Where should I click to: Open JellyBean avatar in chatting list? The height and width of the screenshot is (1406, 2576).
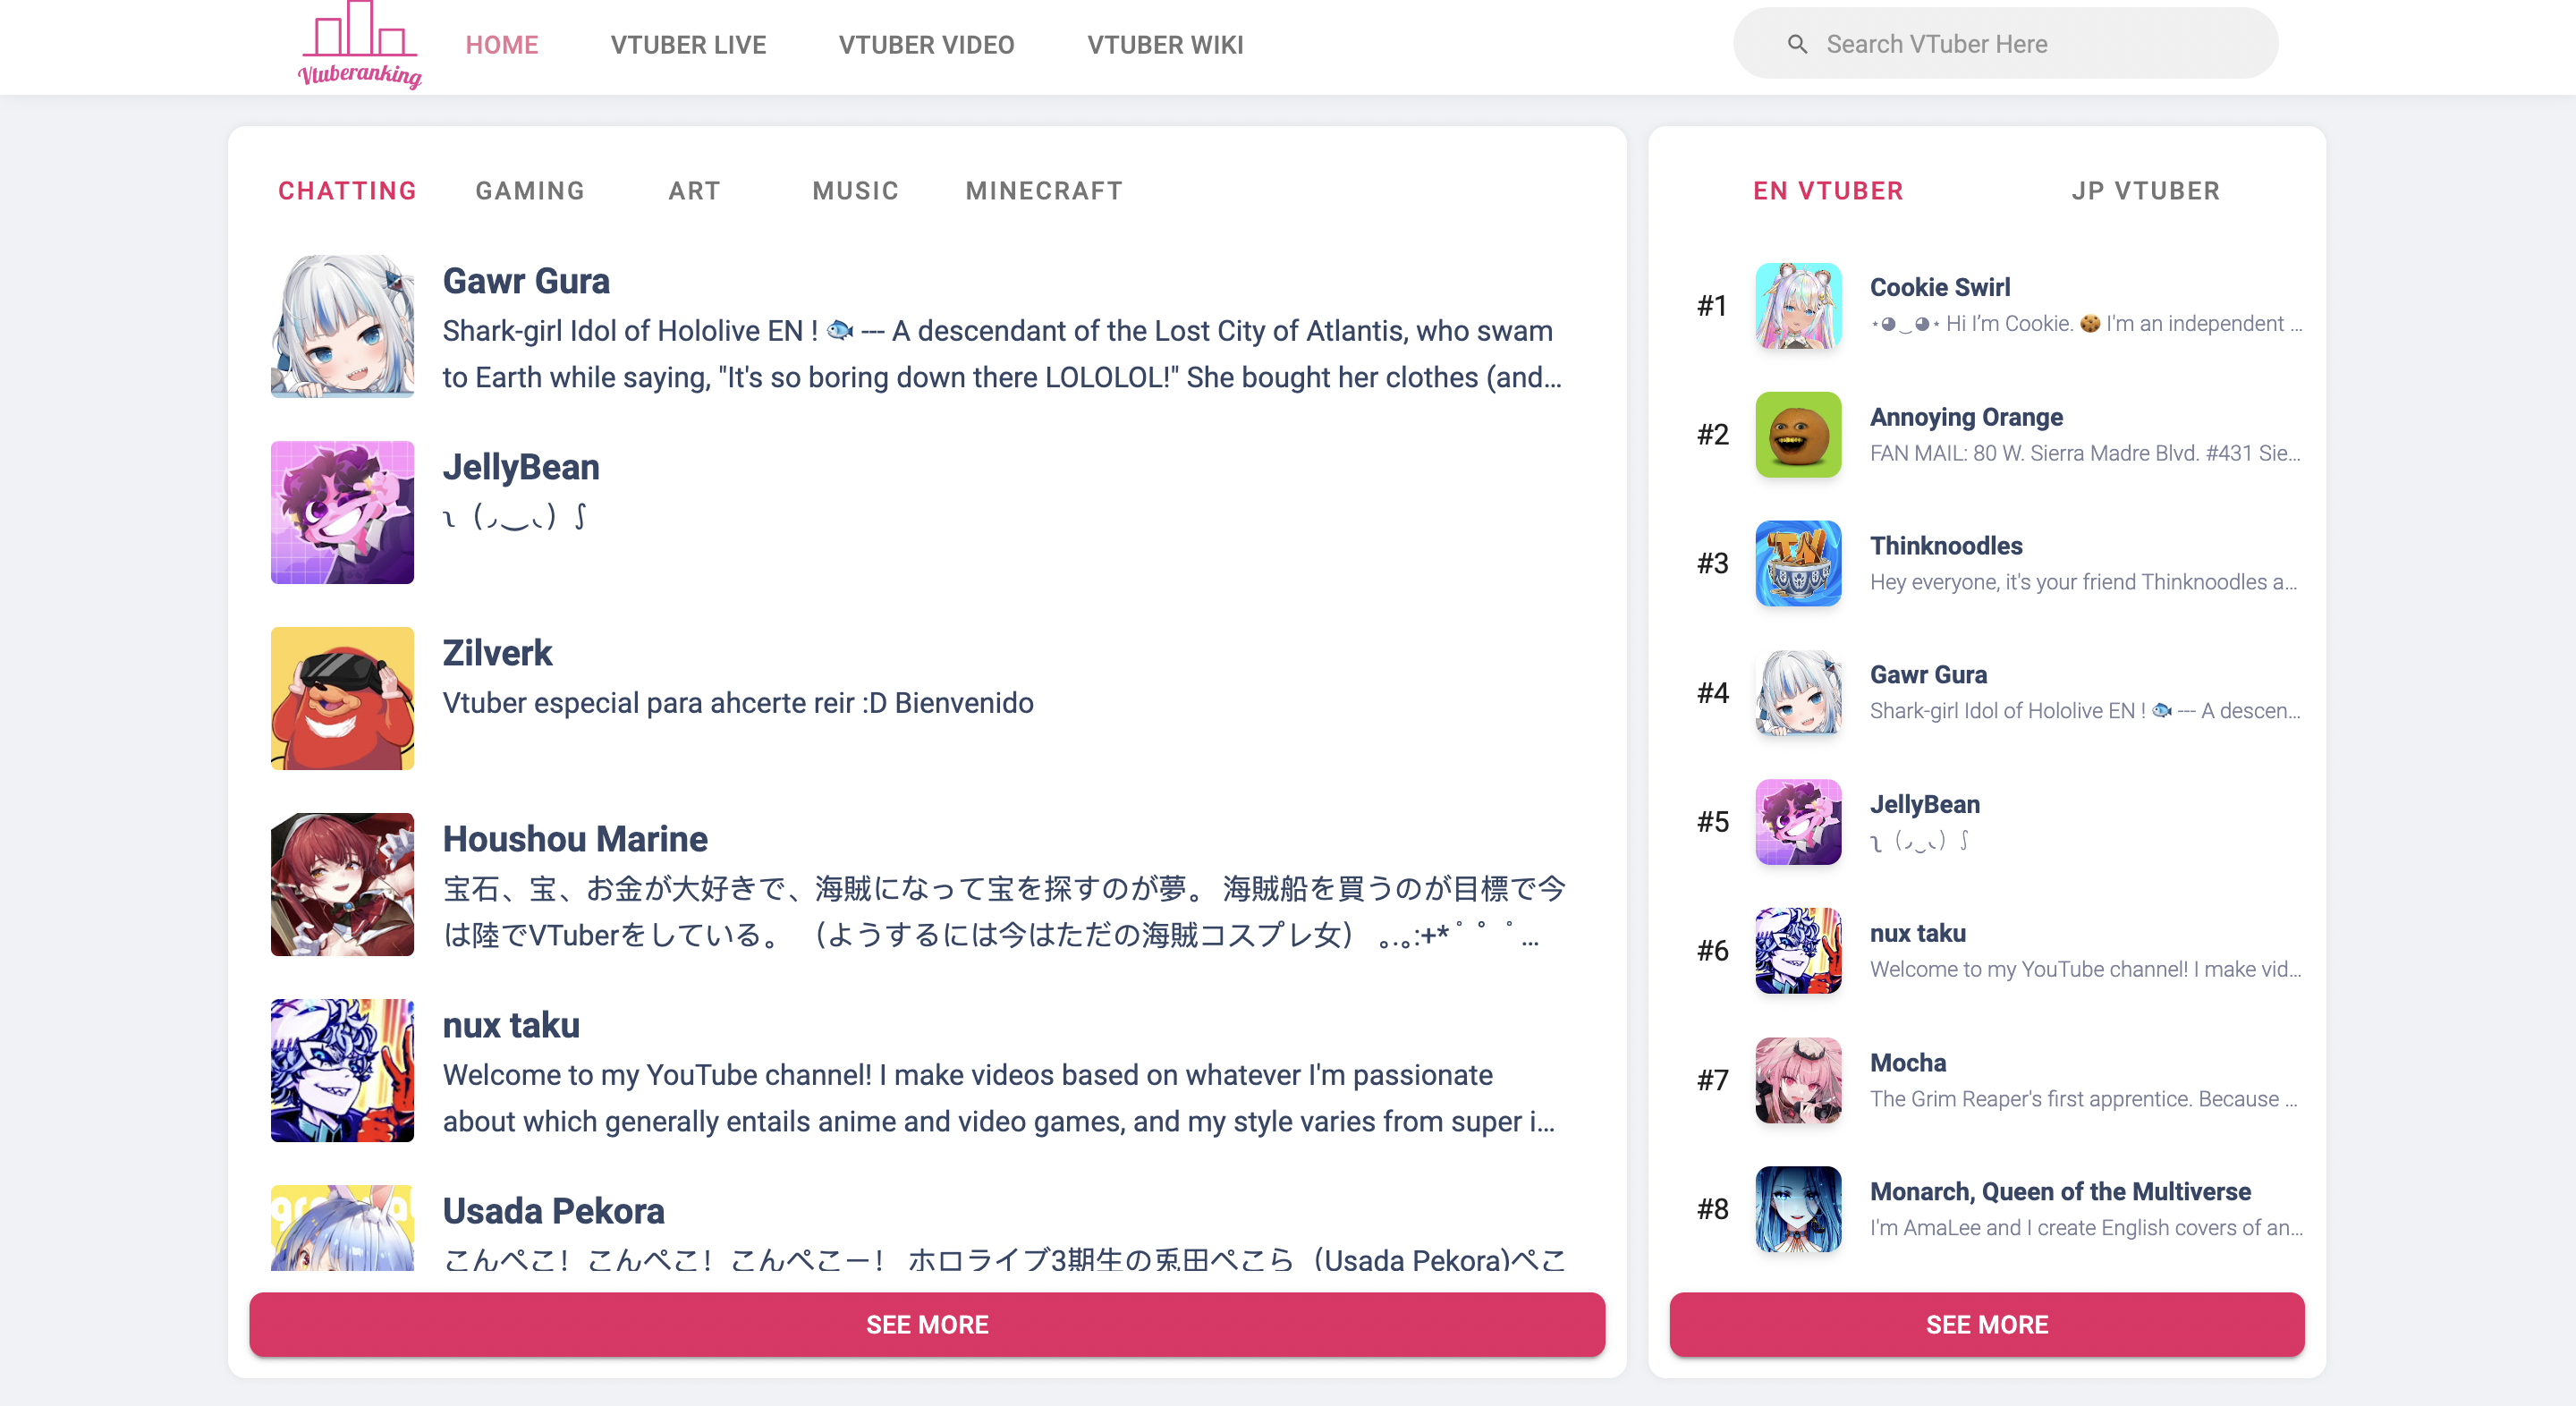(342, 512)
